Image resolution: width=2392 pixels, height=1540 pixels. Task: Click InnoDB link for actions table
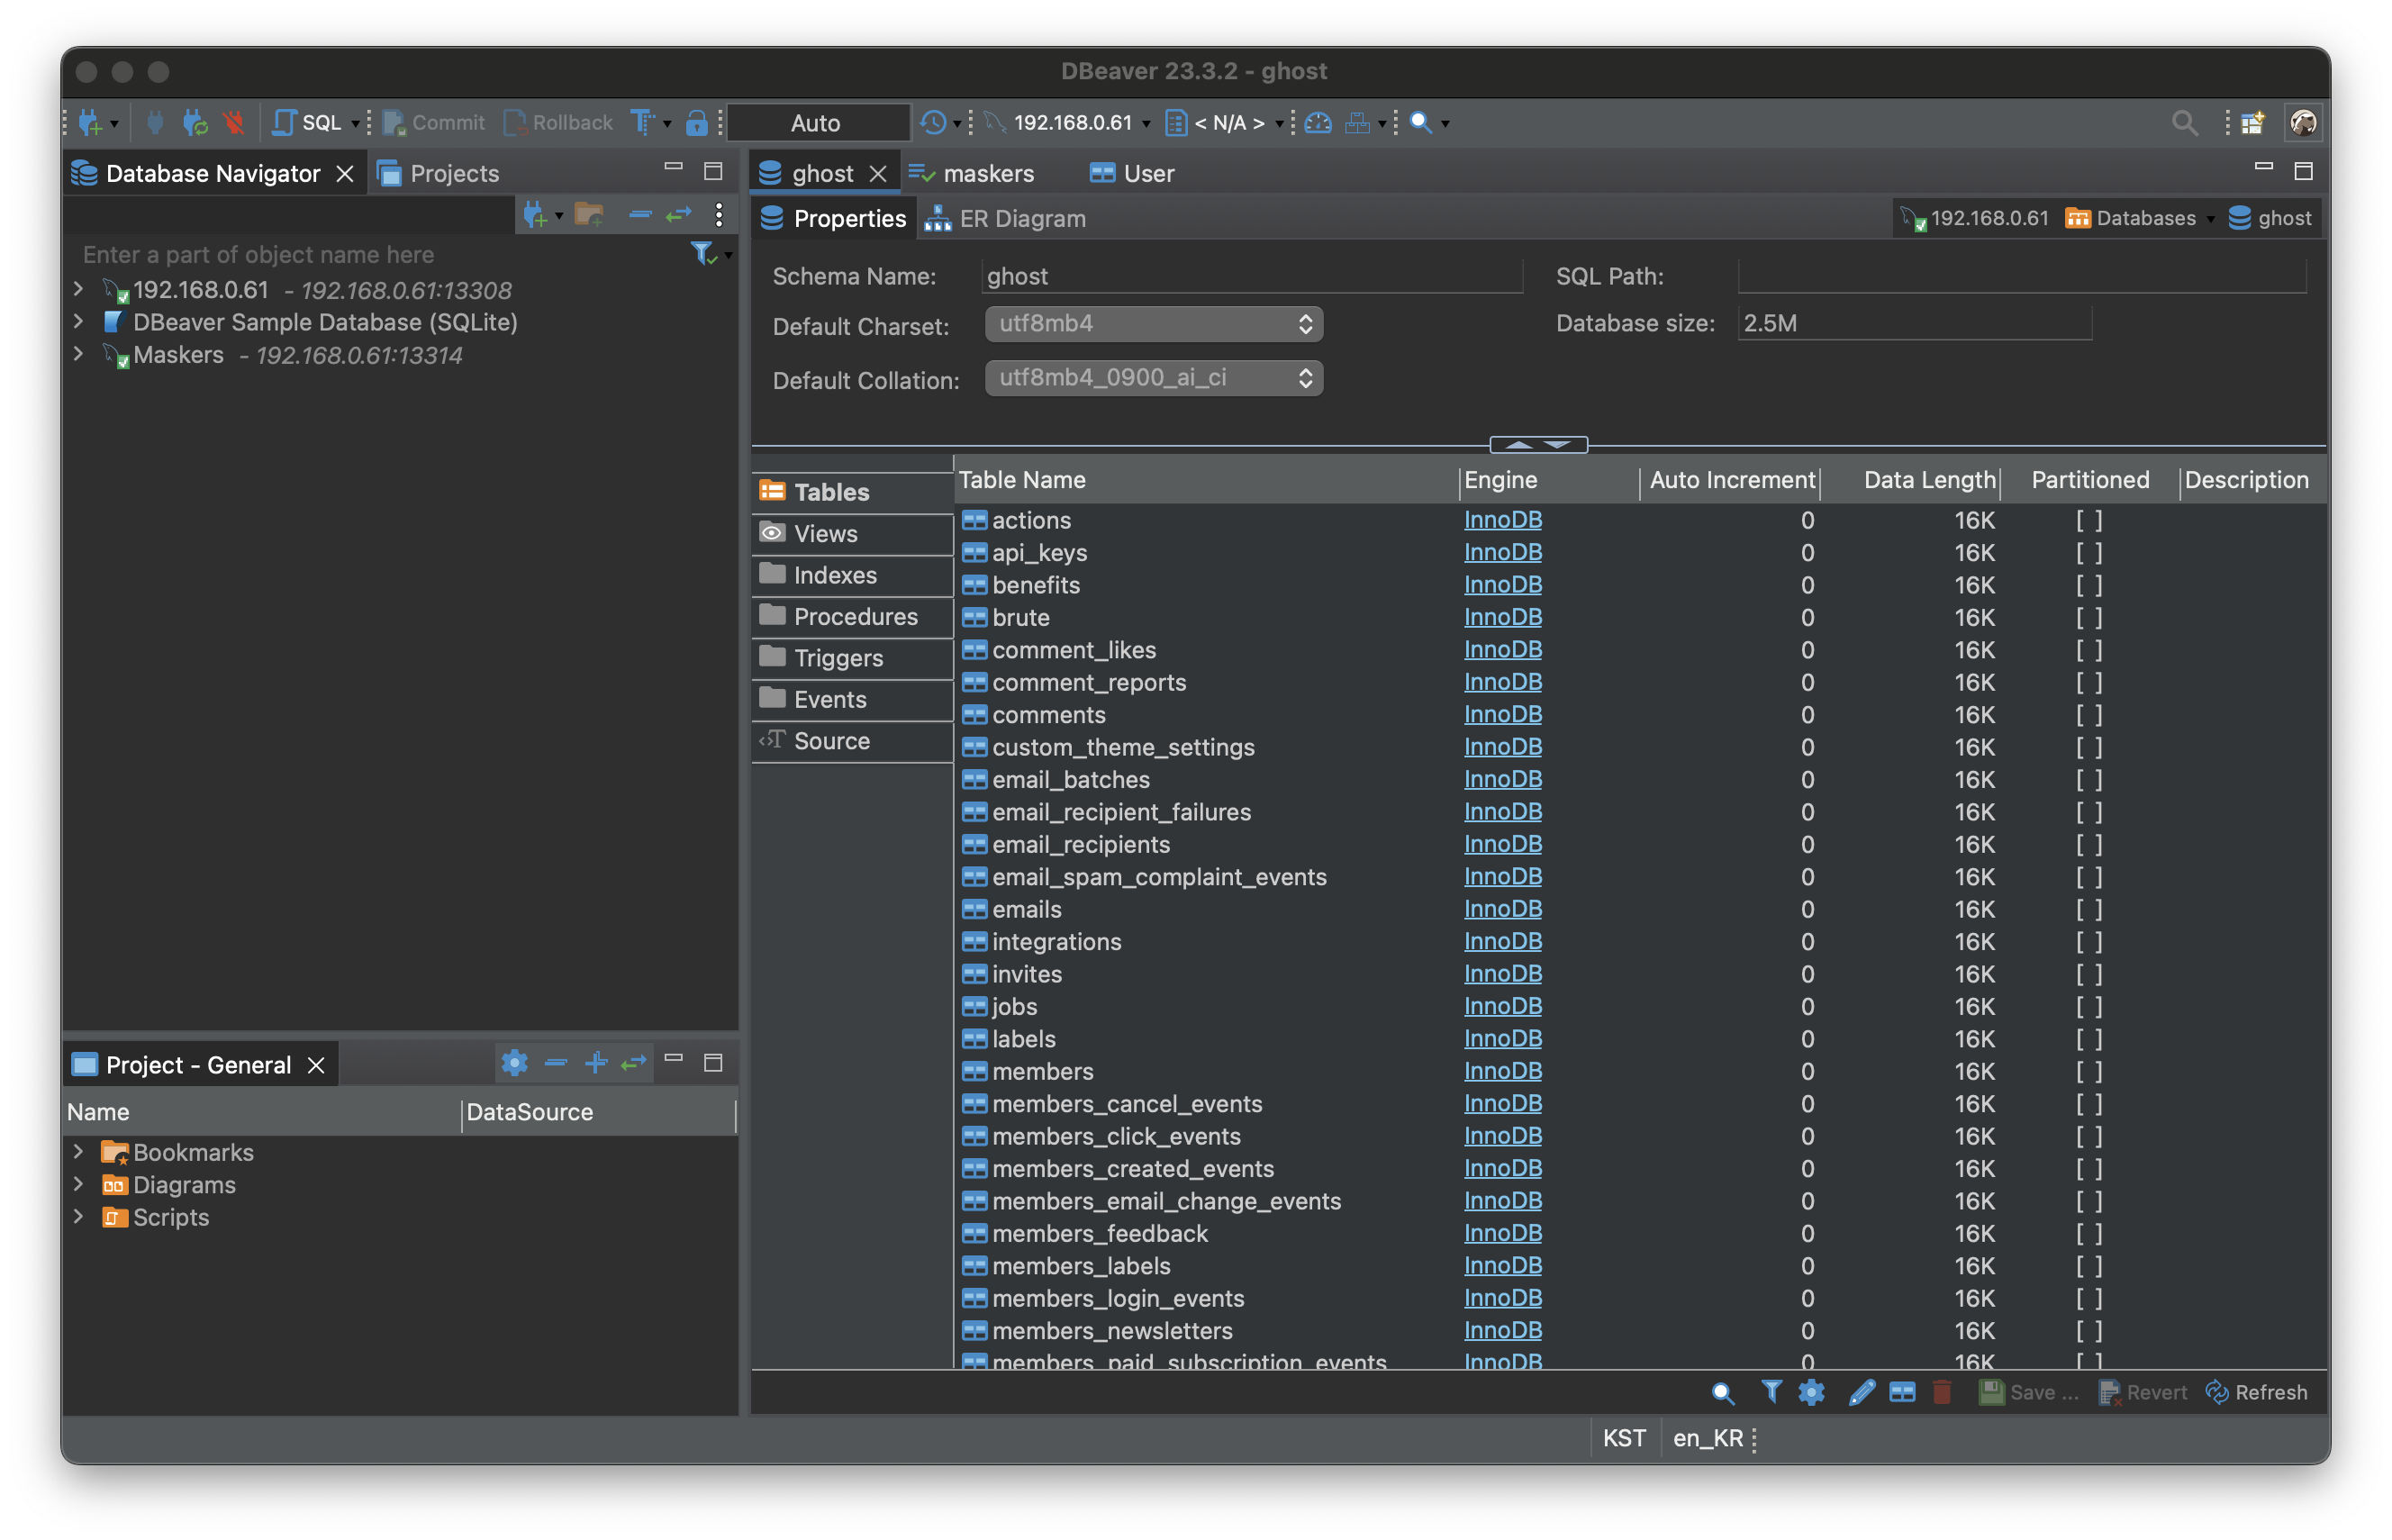point(1502,520)
